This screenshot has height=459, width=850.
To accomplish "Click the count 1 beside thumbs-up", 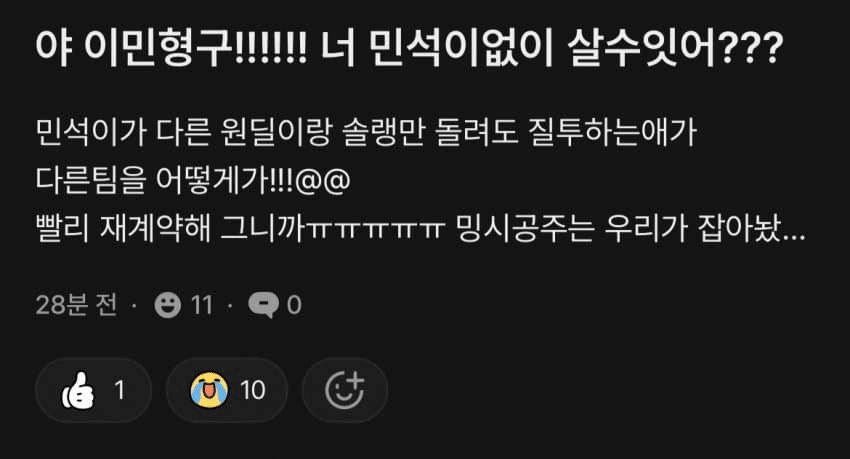I will point(120,390).
